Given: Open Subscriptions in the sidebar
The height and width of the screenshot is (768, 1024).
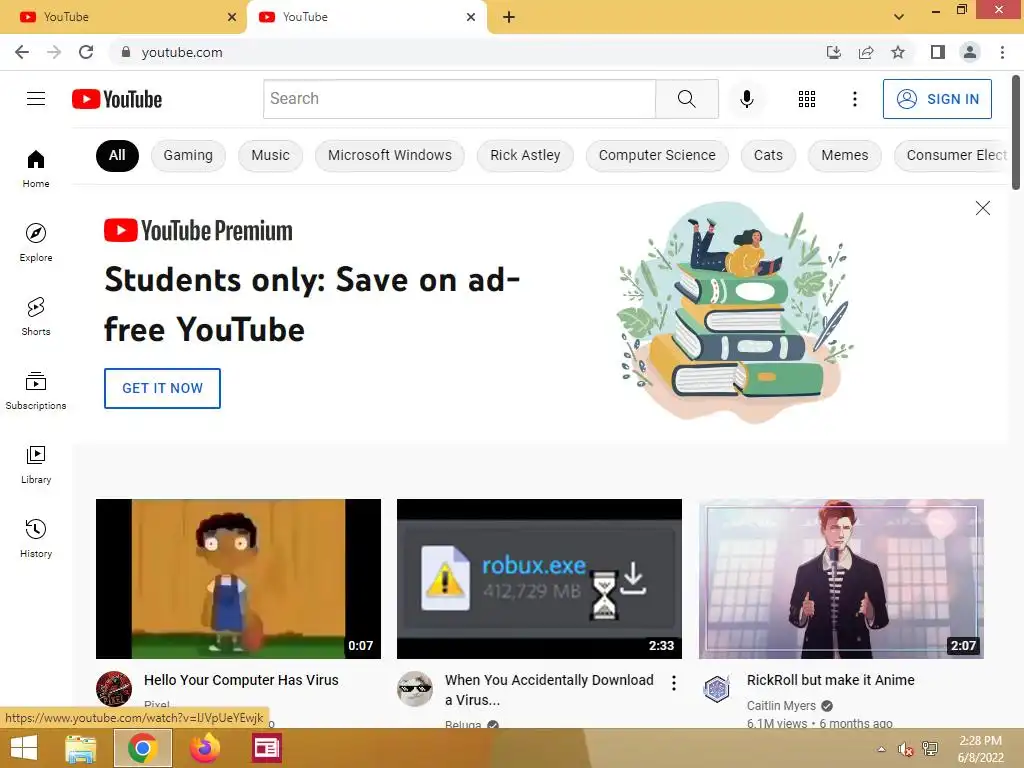Looking at the screenshot, I should point(36,391).
